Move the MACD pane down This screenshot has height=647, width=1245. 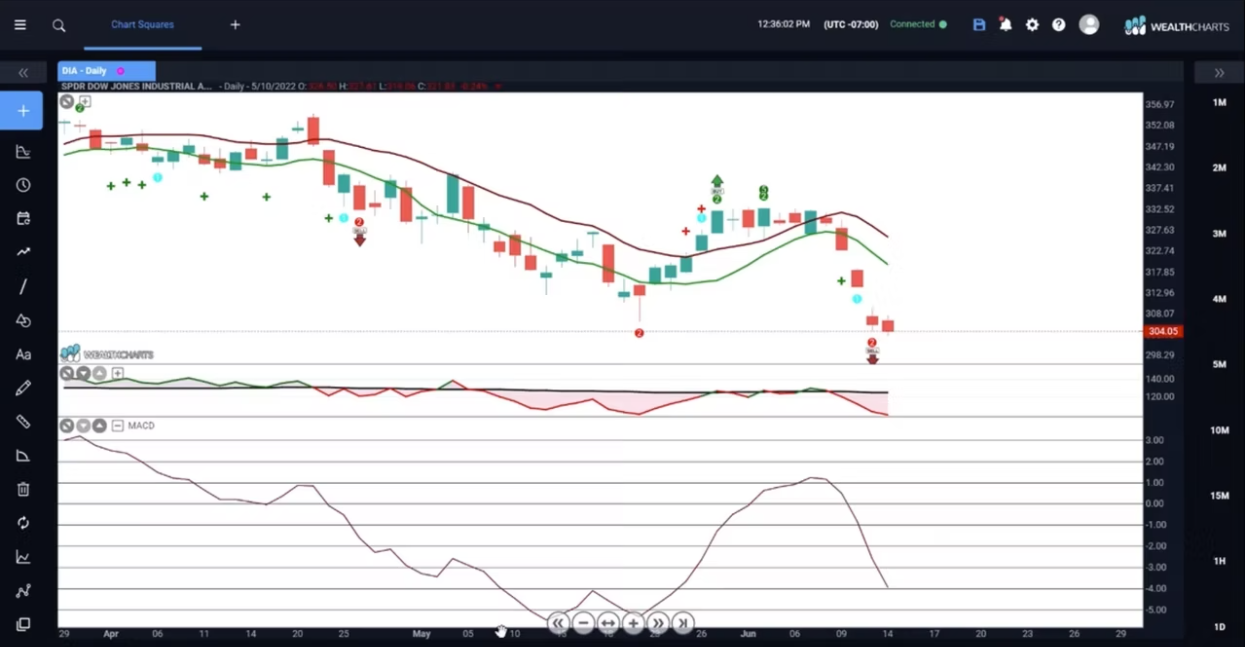[x=84, y=426]
